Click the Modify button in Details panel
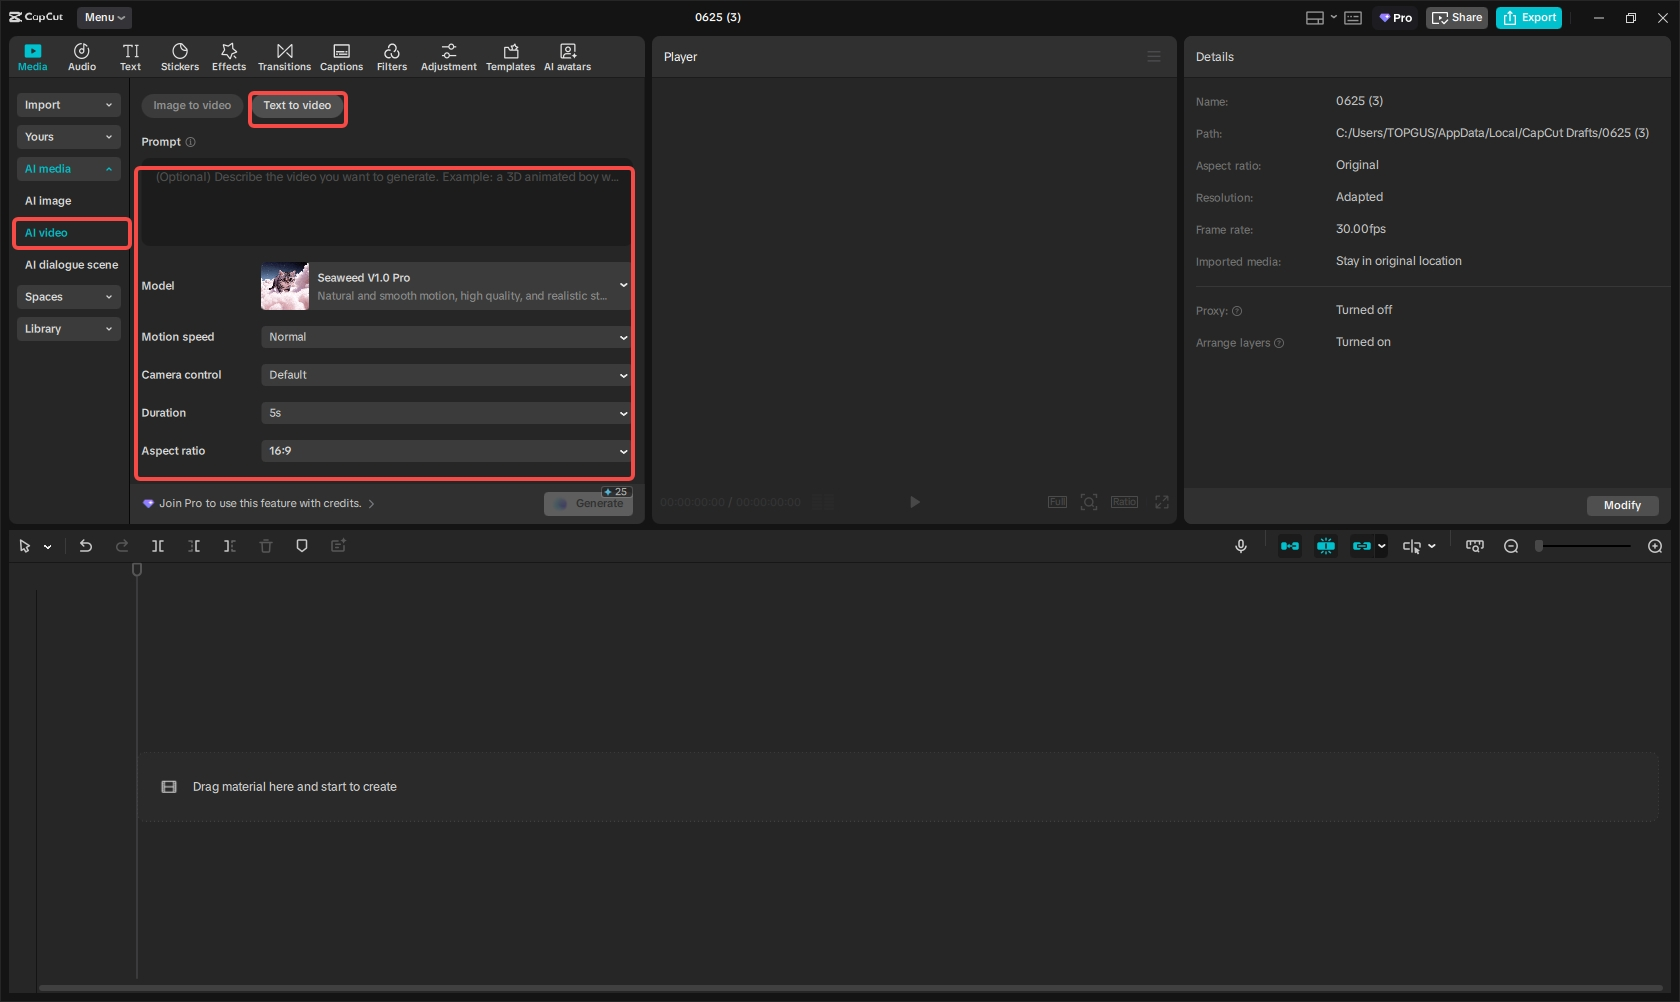 point(1622,506)
